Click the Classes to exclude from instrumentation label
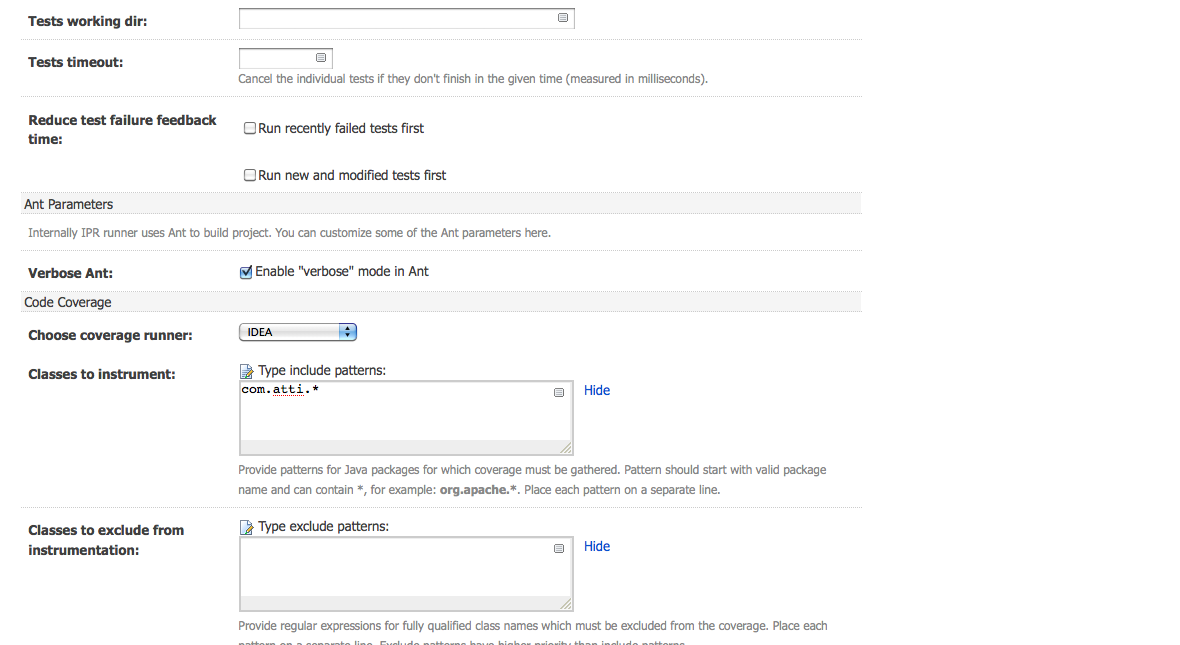The height and width of the screenshot is (645, 1180). point(106,540)
